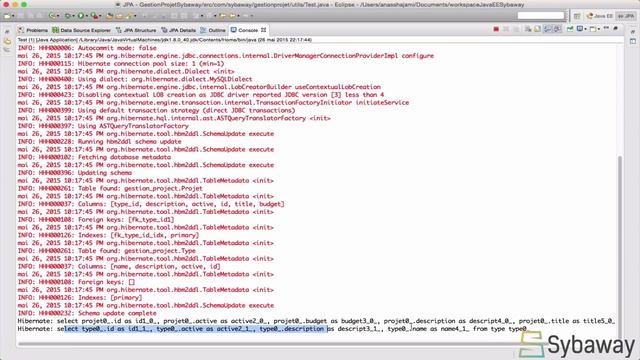Click 'INFO: HHH000232: Schema update complete' line
Screen dimensions: 640x360
pyautogui.click(x=87, y=313)
